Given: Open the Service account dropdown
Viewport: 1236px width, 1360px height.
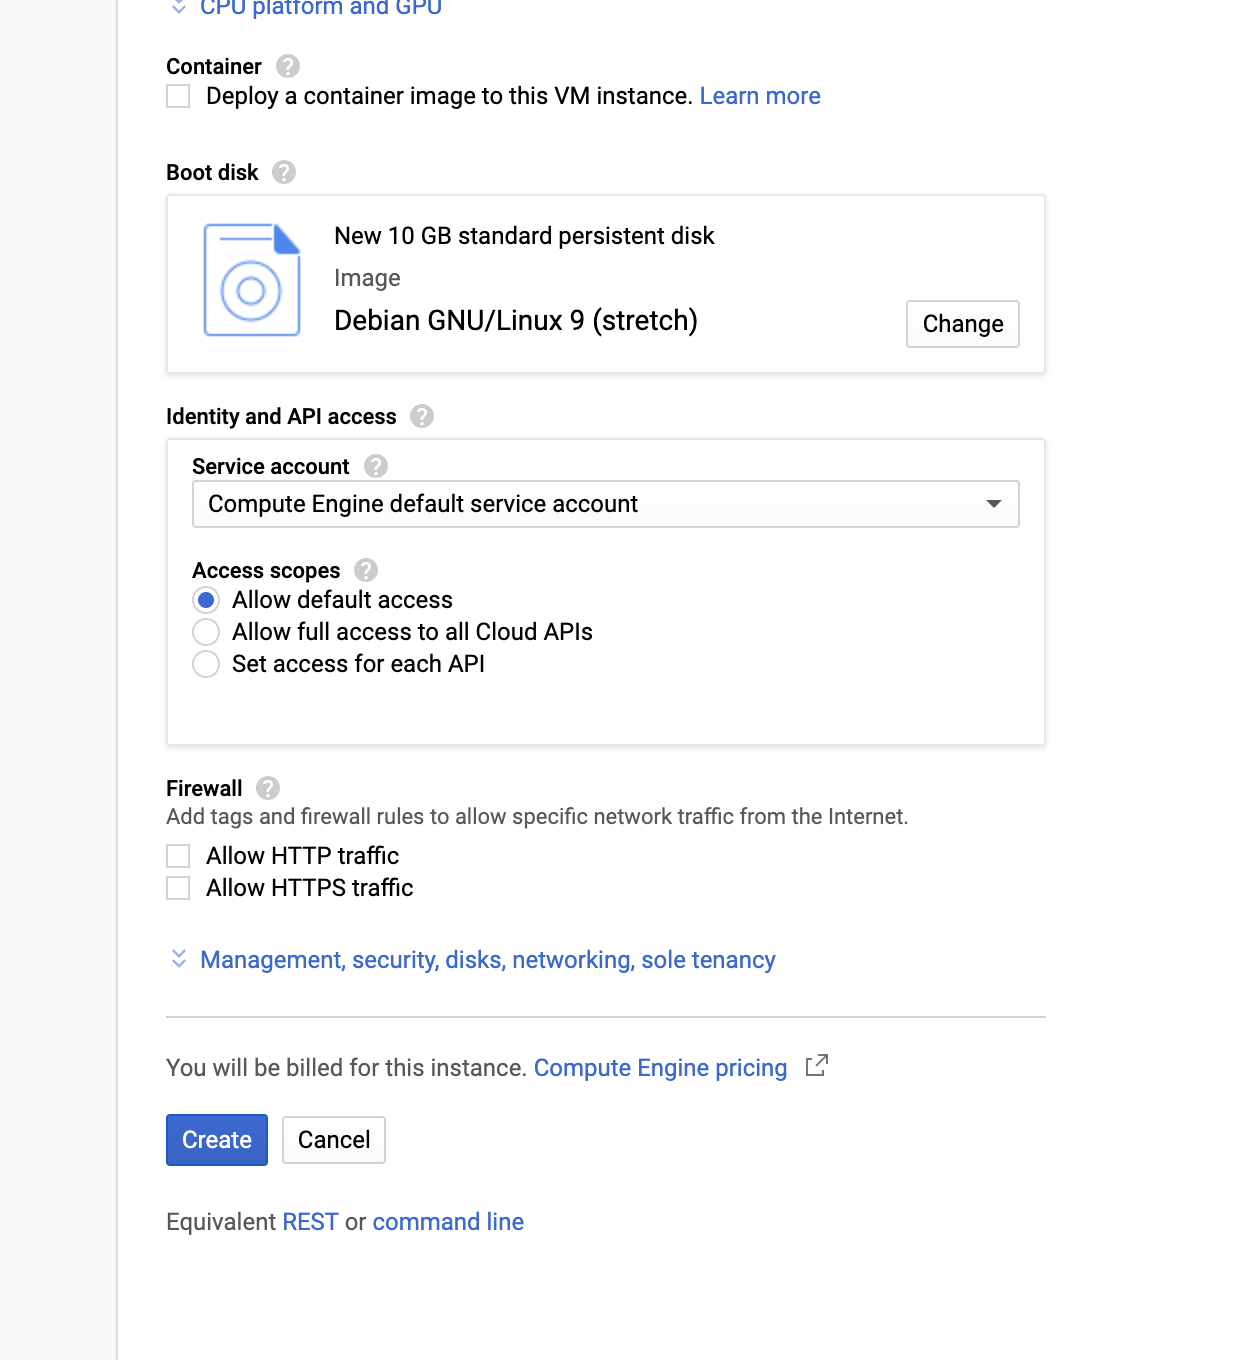Looking at the screenshot, I should tap(606, 504).
